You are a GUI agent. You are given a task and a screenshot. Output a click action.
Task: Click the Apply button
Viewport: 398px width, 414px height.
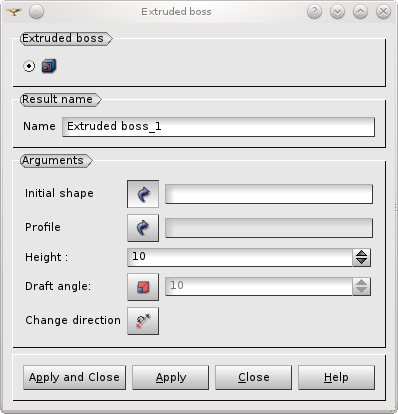pos(171,377)
